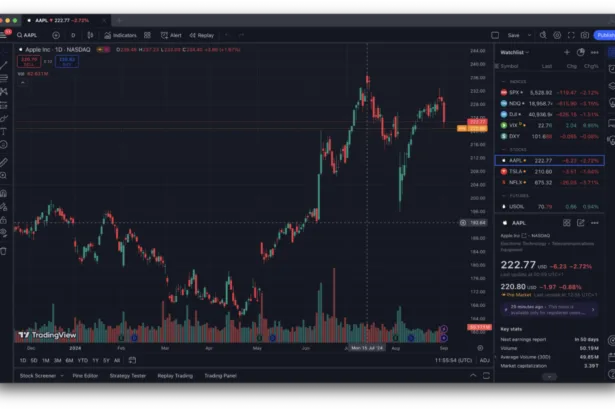Toggle ADJ adjusted price data
This screenshot has width=615, height=410.
(x=484, y=360)
